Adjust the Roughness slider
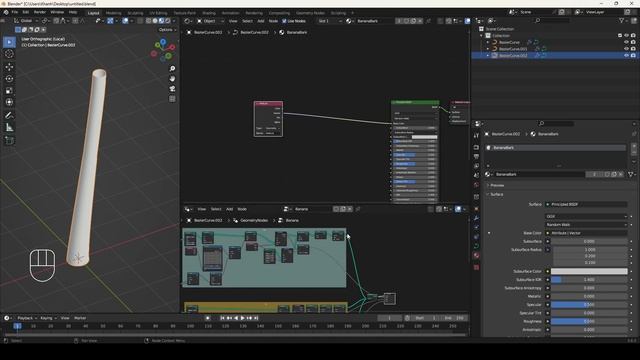The width and height of the screenshot is (640, 360). coord(589,321)
